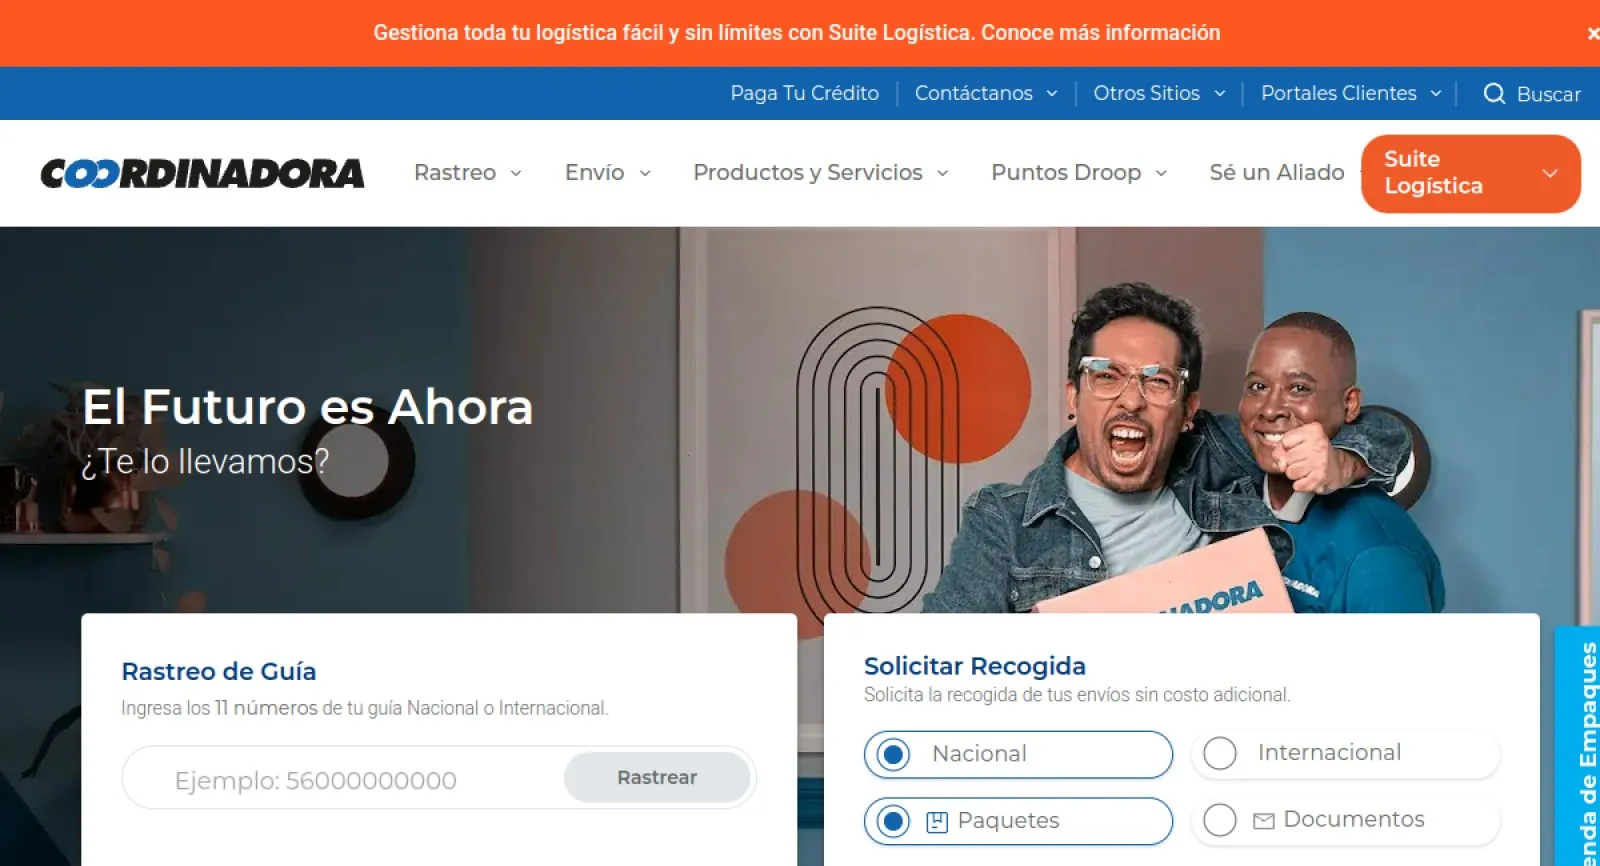
Task: Open the Envío menu chevron
Action: 645,173
